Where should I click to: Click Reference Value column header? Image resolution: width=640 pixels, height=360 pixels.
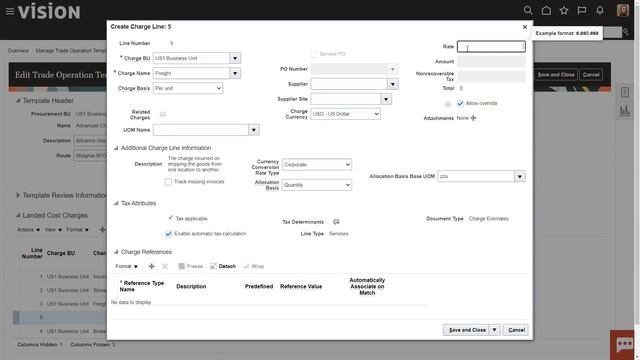coord(301,287)
